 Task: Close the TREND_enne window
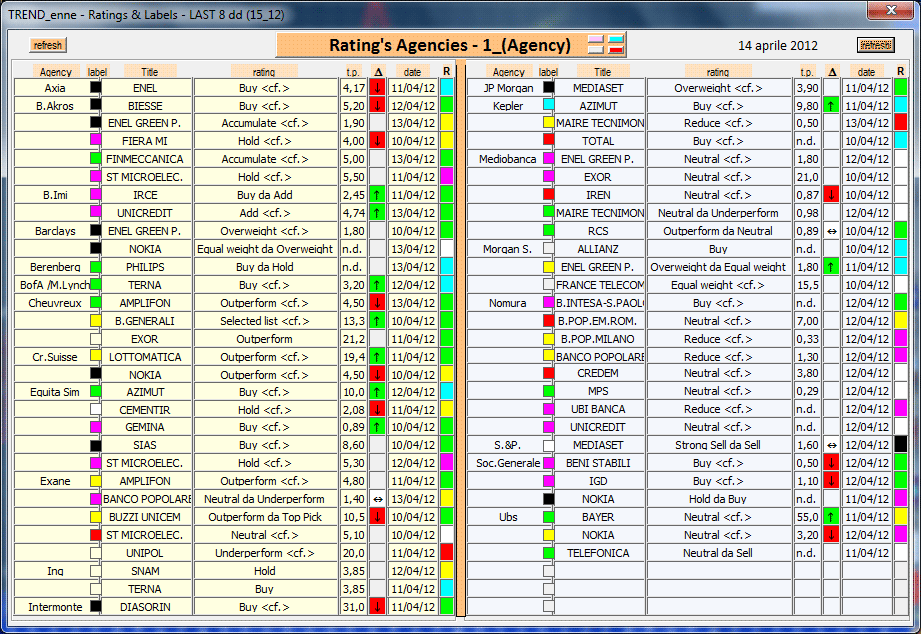pos(890,10)
